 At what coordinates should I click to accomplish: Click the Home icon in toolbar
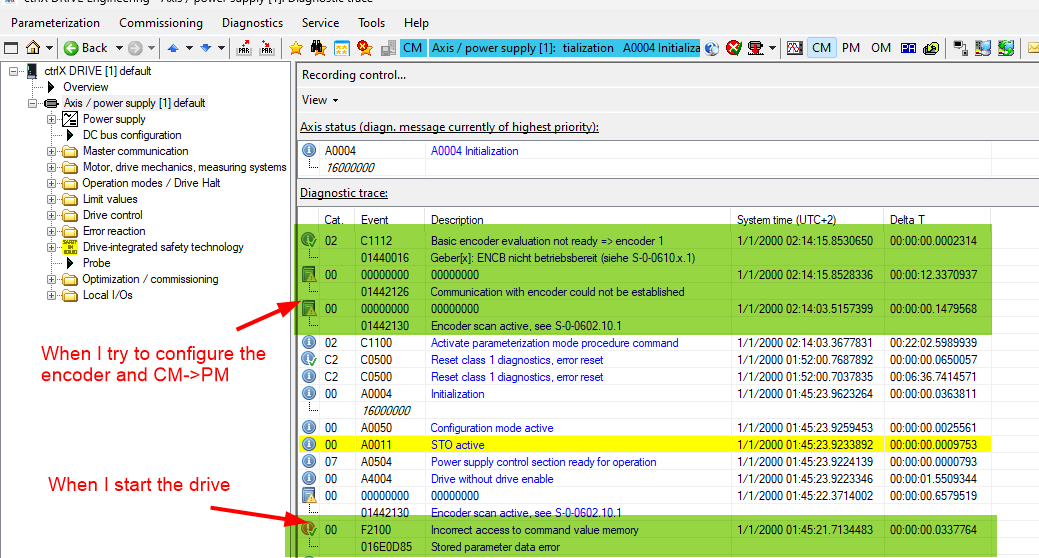[x=33, y=47]
